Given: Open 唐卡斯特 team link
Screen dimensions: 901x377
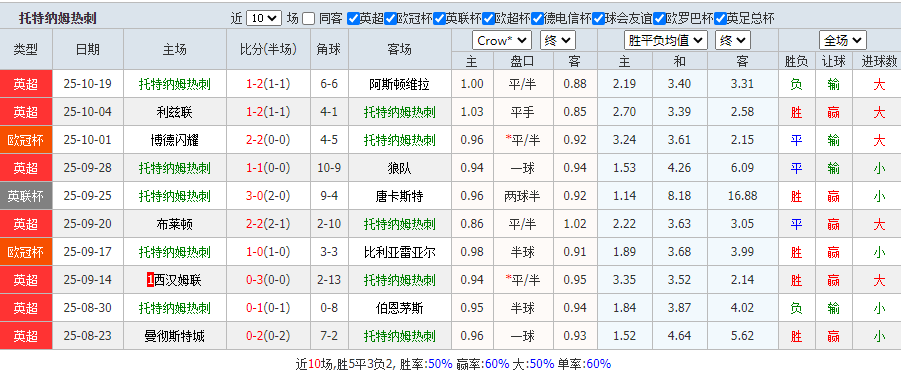Looking at the screenshot, I should click(399, 196).
